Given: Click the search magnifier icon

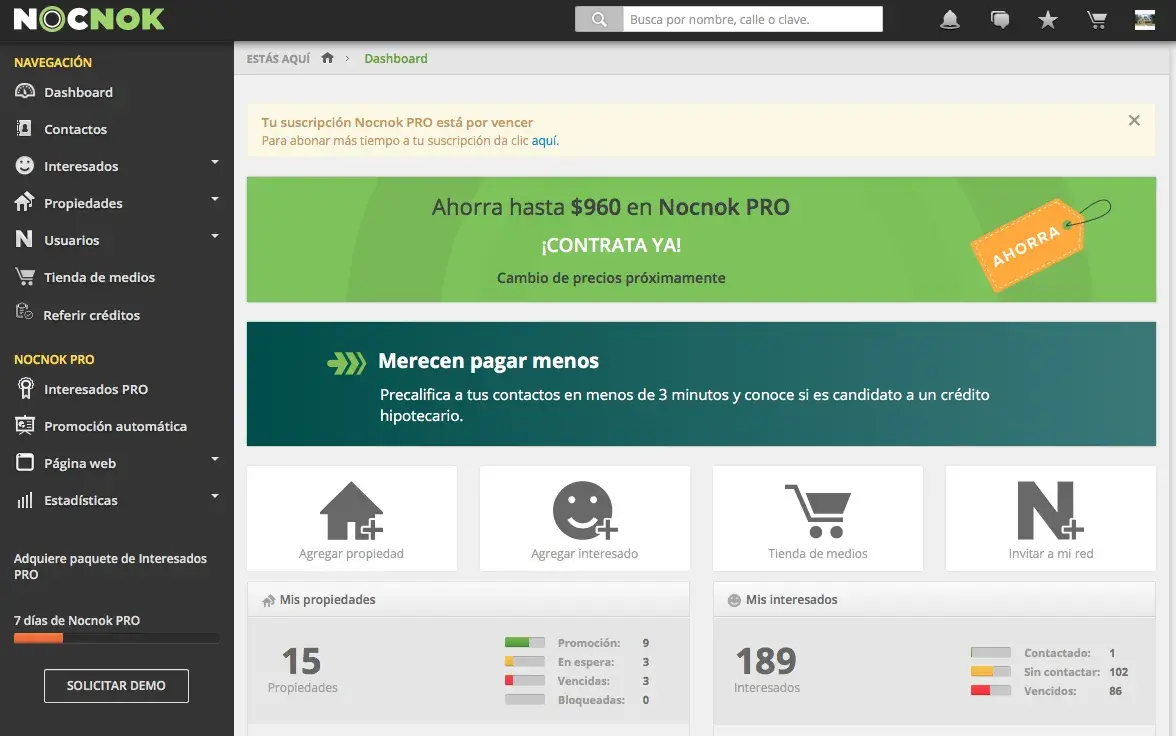Looking at the screenshot, I should coord(598,20).
